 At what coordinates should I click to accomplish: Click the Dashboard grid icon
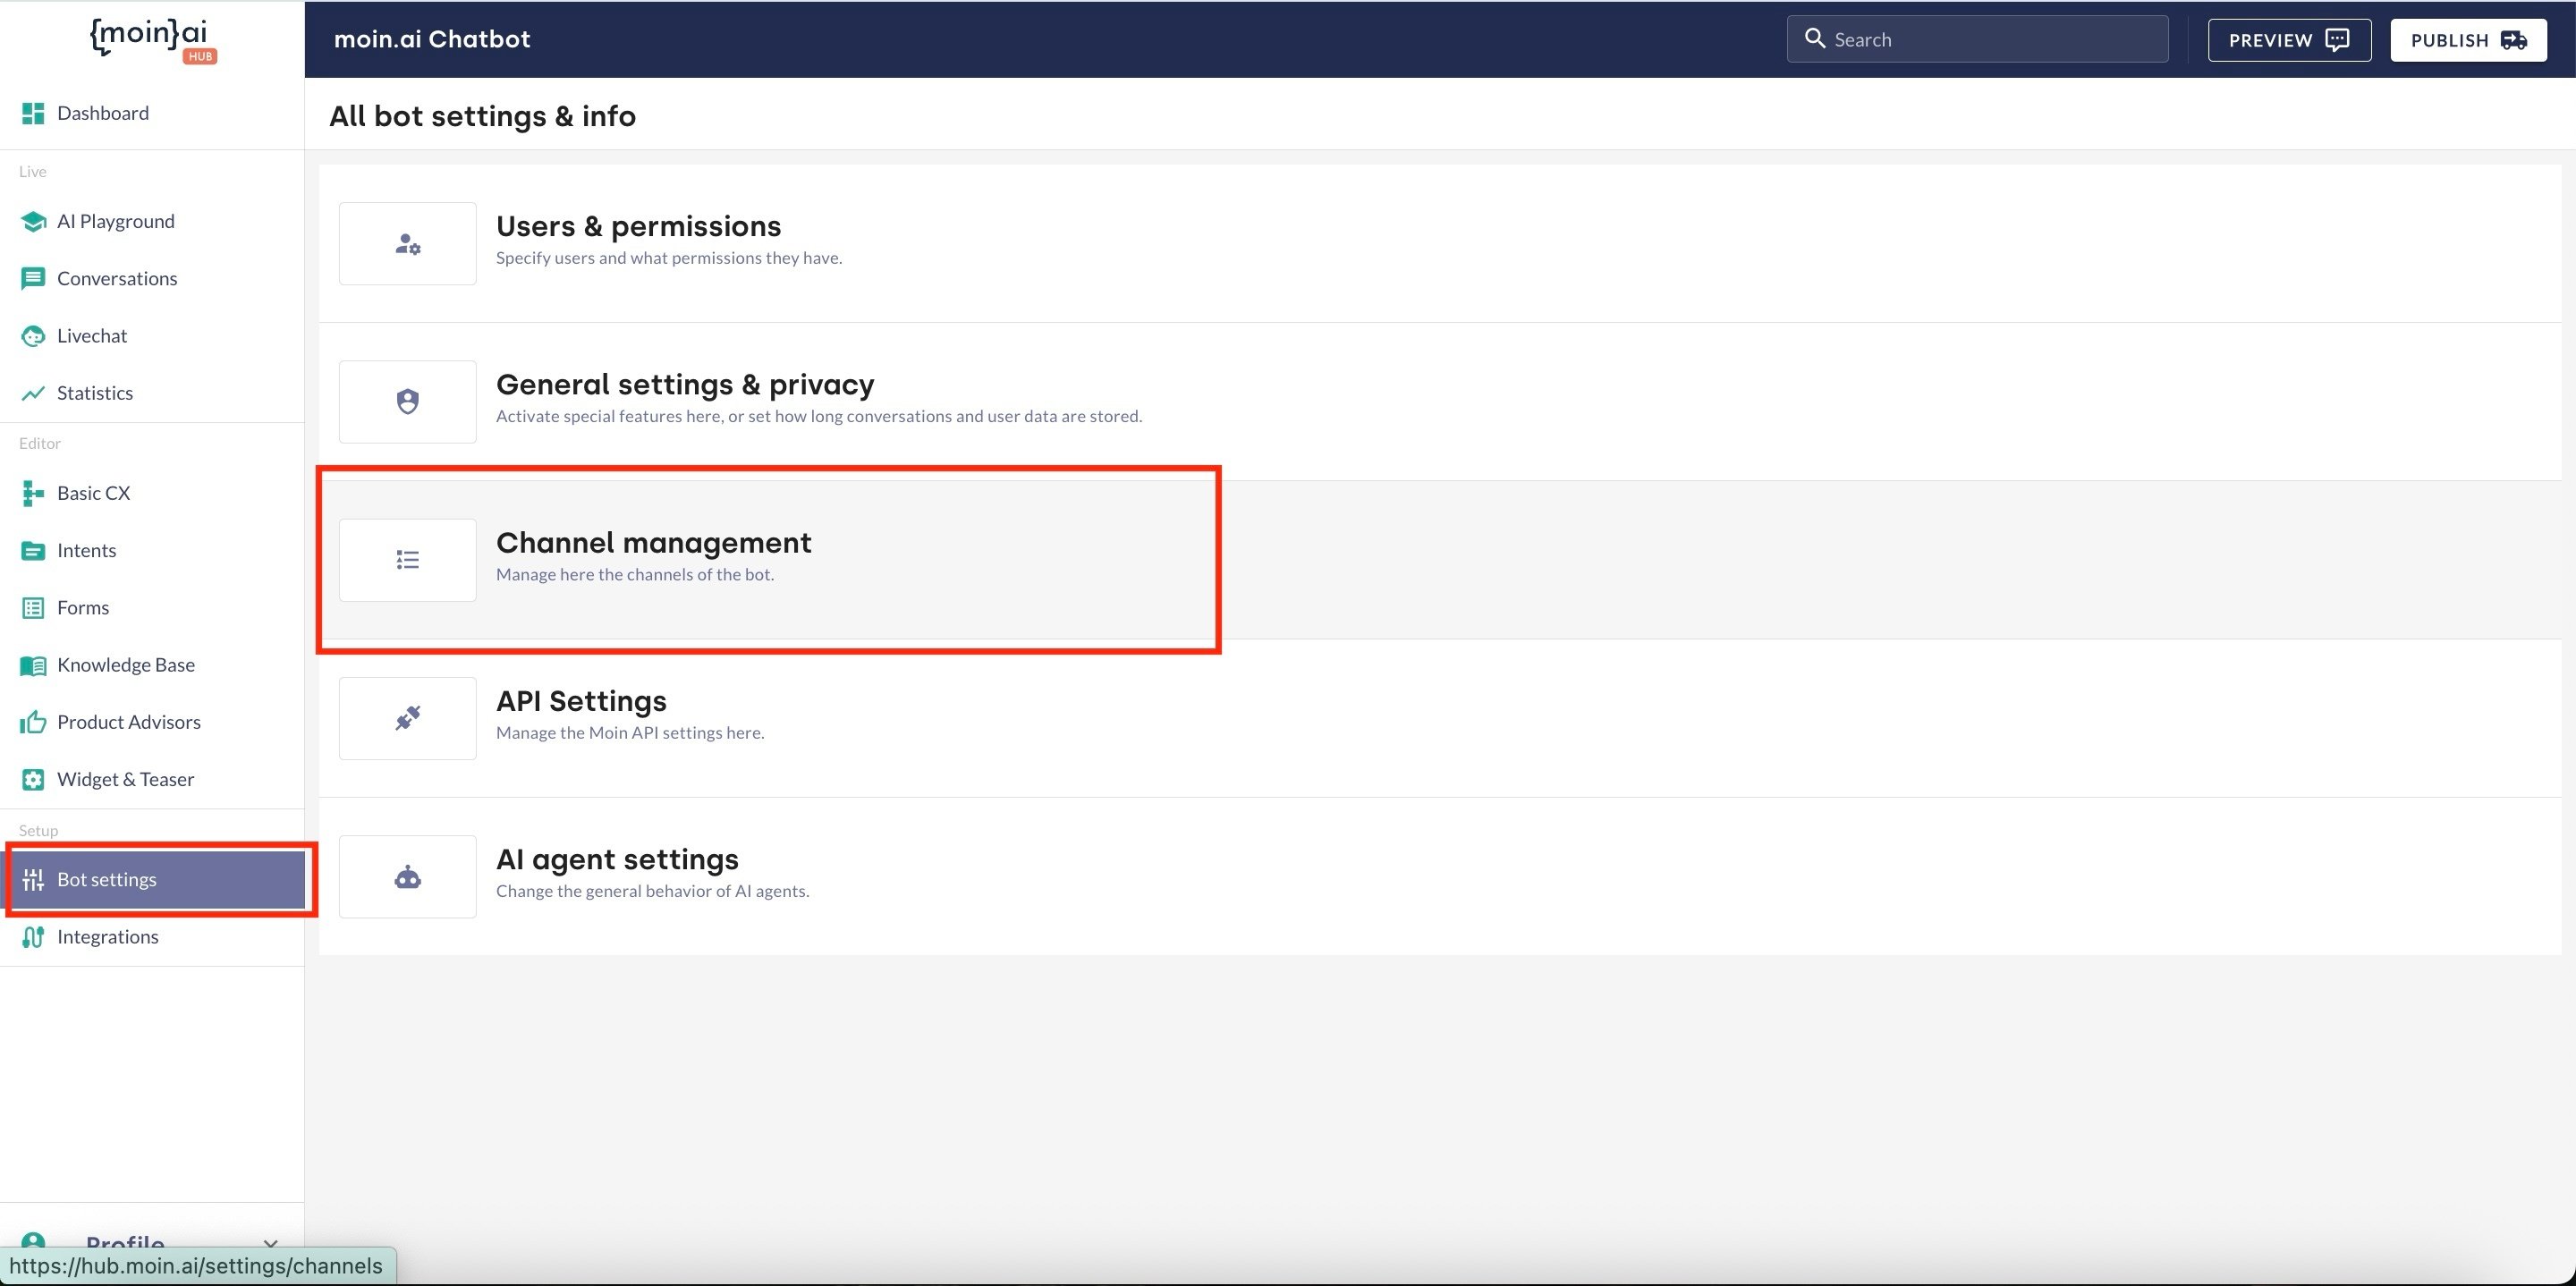coord(33,113)
